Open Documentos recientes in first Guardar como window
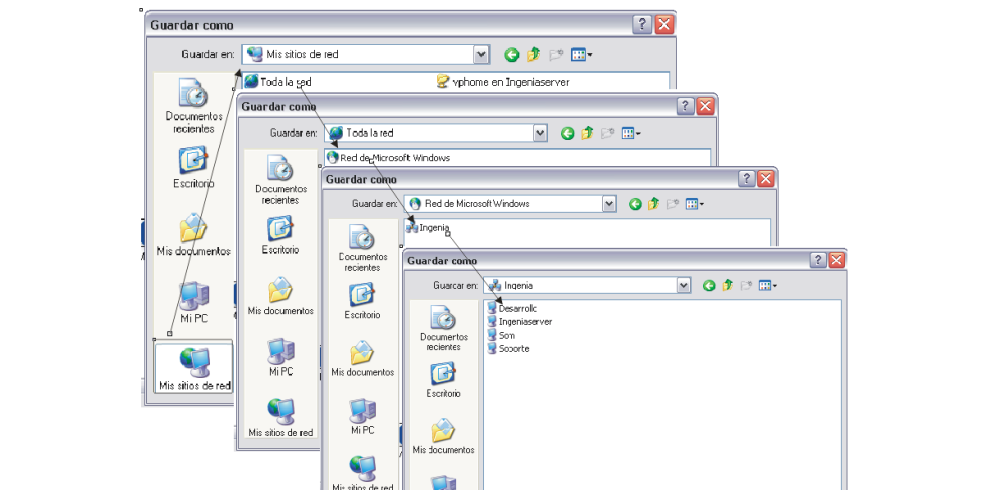The height and width of the screenshot is (490, 991). (x=194, y=106)
